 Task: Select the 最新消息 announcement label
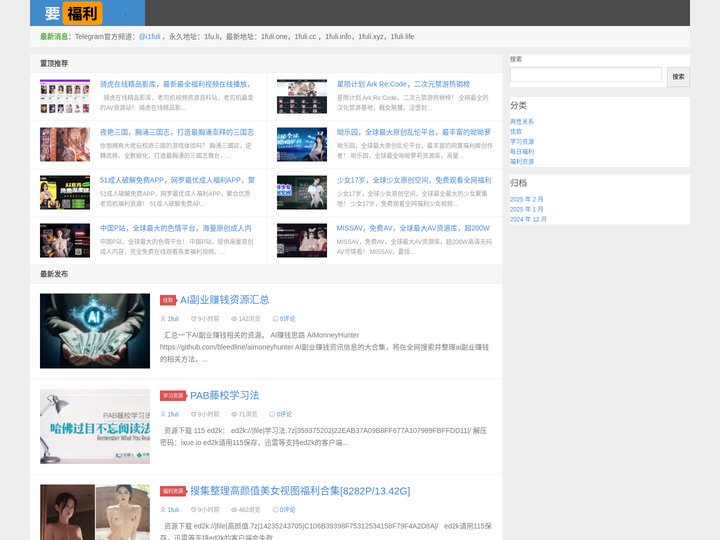tap(54, 36)
